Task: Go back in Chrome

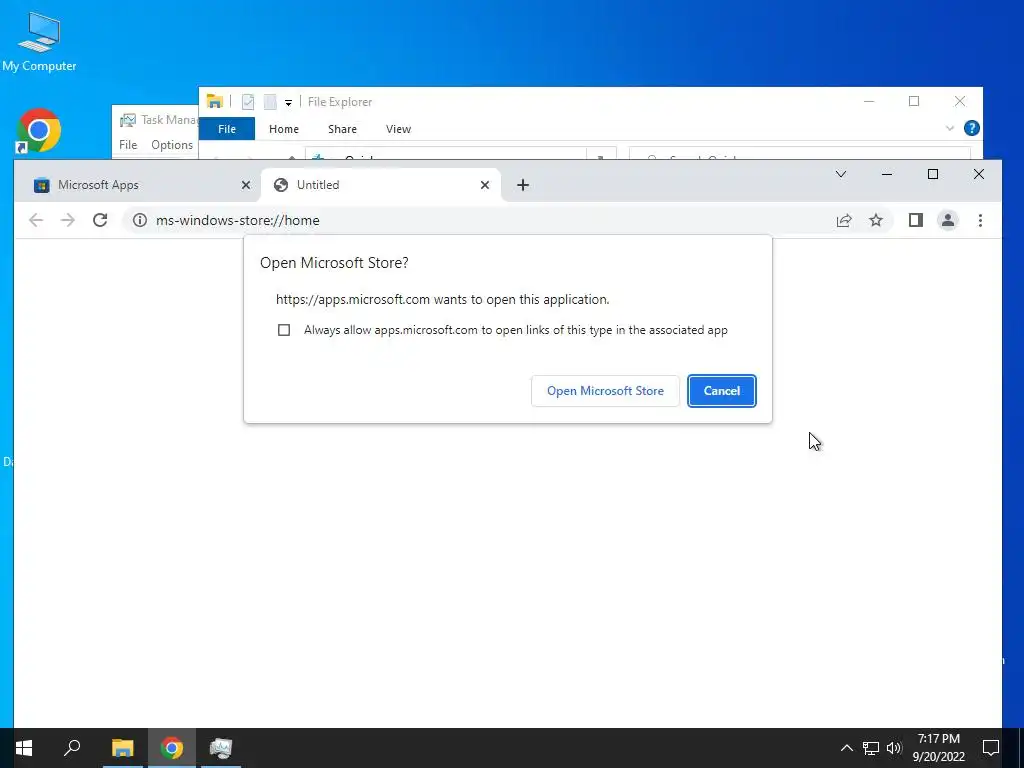Action: (x=36, y=220)
